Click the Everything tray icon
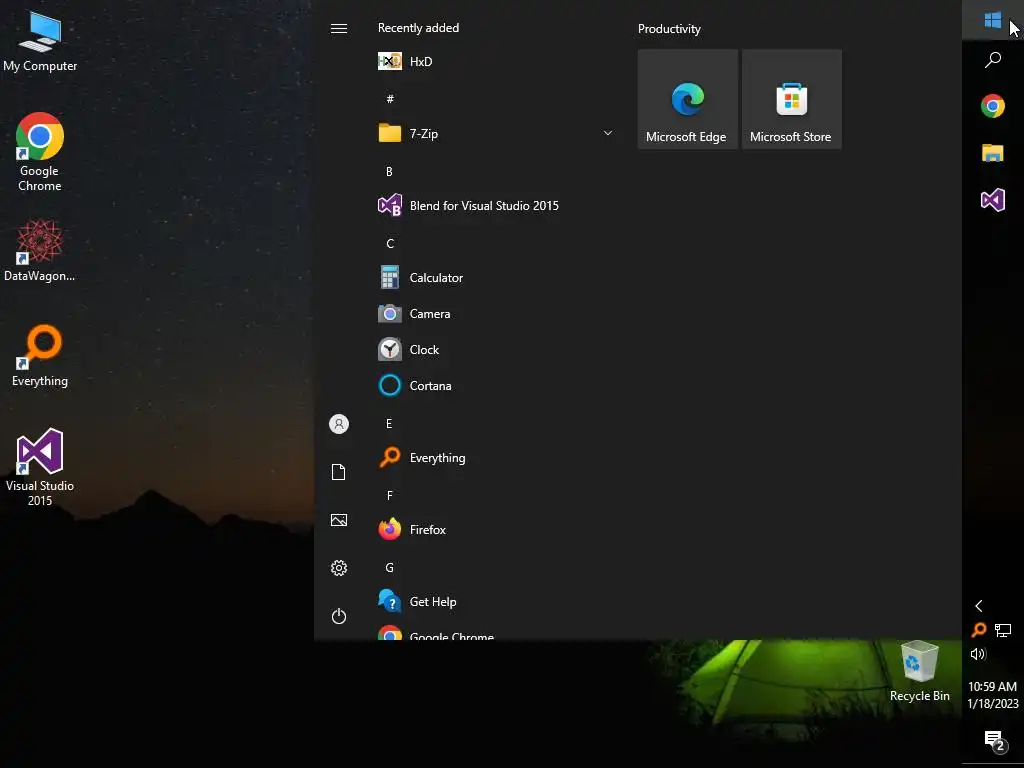 (x=978, y=630)
